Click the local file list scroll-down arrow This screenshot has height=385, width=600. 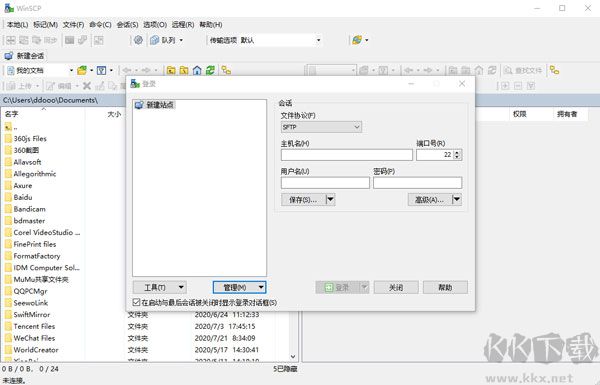[293, 356]
